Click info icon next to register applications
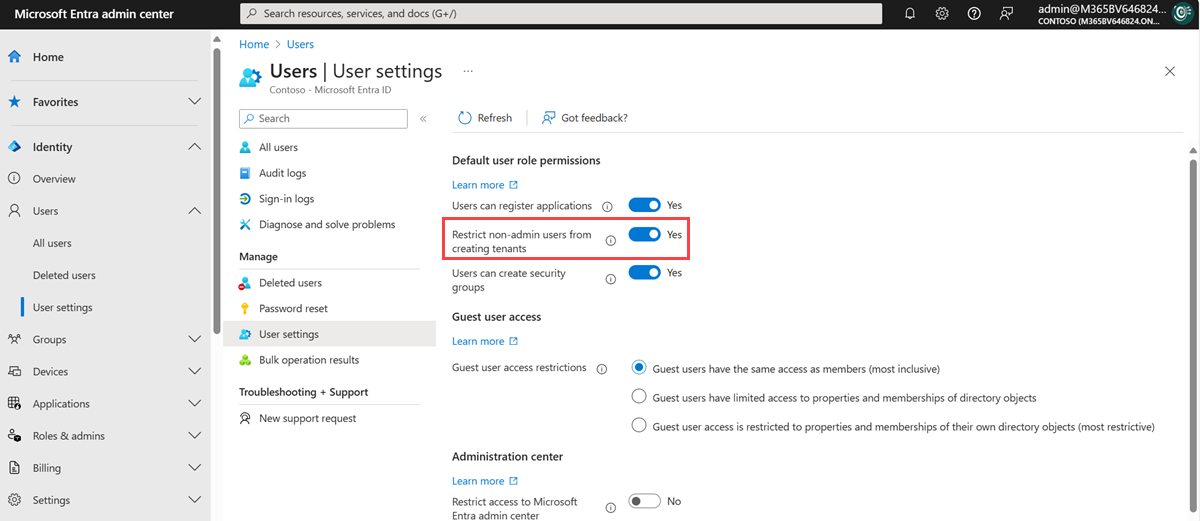This screenshot has height=521, width=1200. click(608, 206)
